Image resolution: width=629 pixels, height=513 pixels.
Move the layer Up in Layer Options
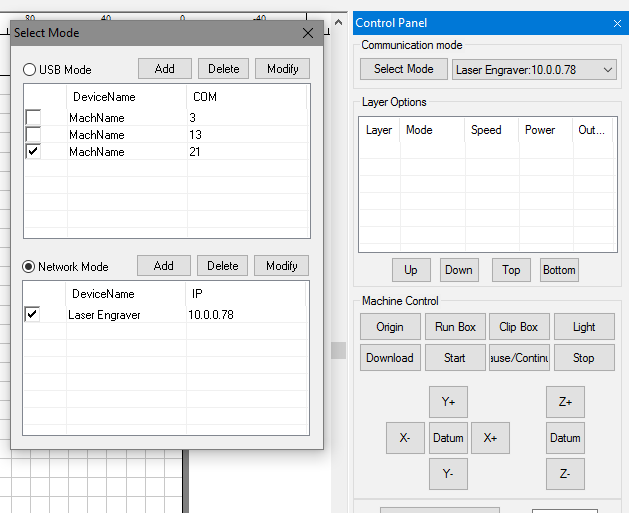click(411, 270)
